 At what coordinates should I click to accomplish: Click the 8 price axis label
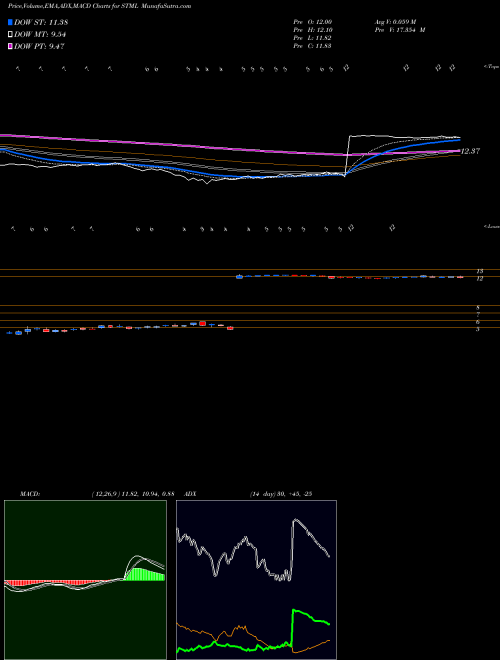click(478, 308)
